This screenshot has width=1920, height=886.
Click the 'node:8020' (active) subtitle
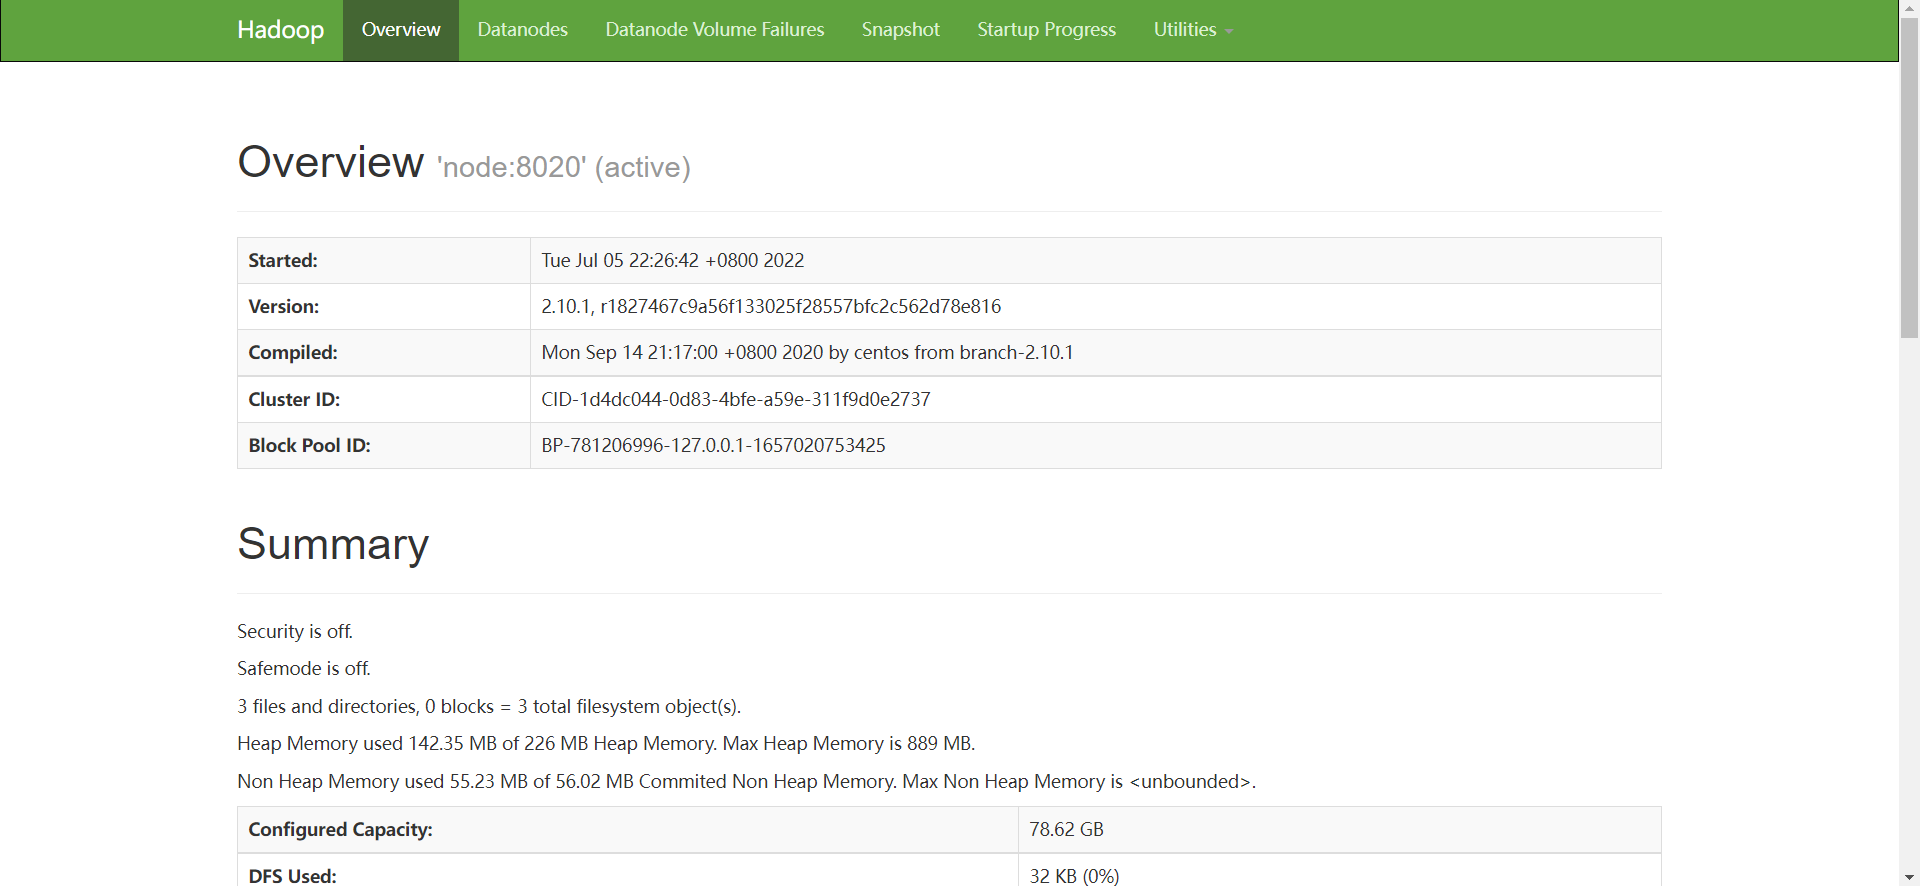(564, 167)
